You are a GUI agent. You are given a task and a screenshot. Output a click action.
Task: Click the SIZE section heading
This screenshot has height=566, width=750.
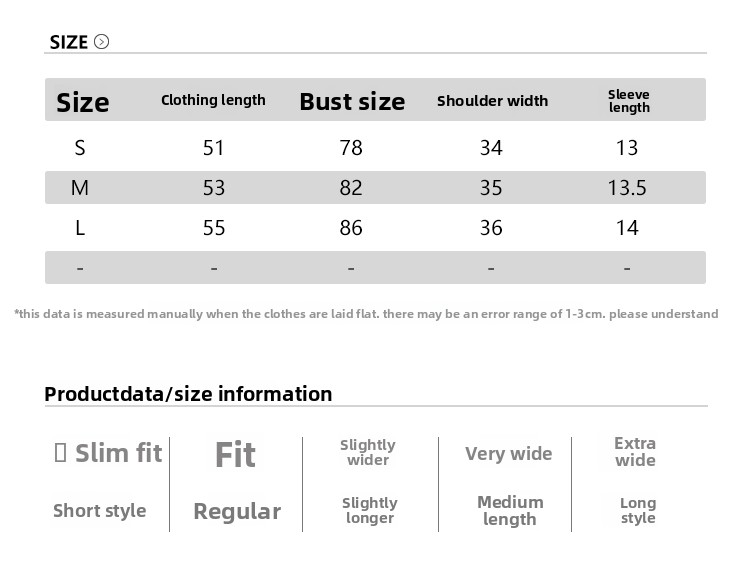(69, 42)
